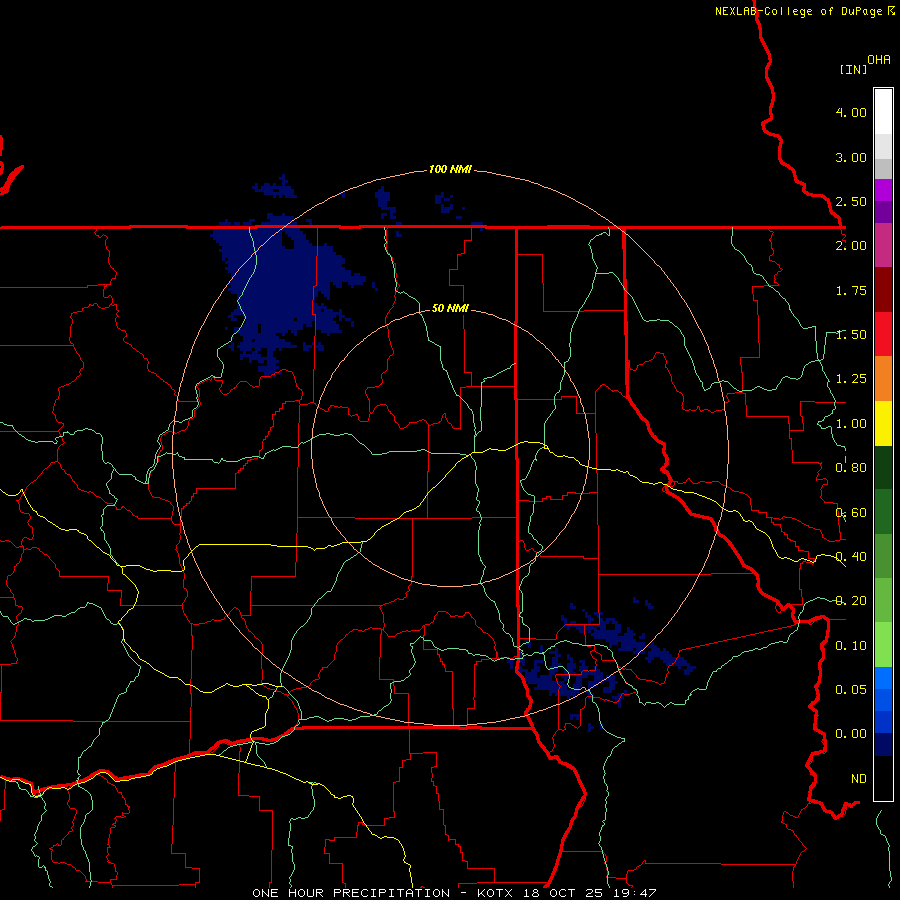Viewport: 900px width, 900px height.
Task: Select the 0.60 legend value
Action: click(x=851, y=513)
